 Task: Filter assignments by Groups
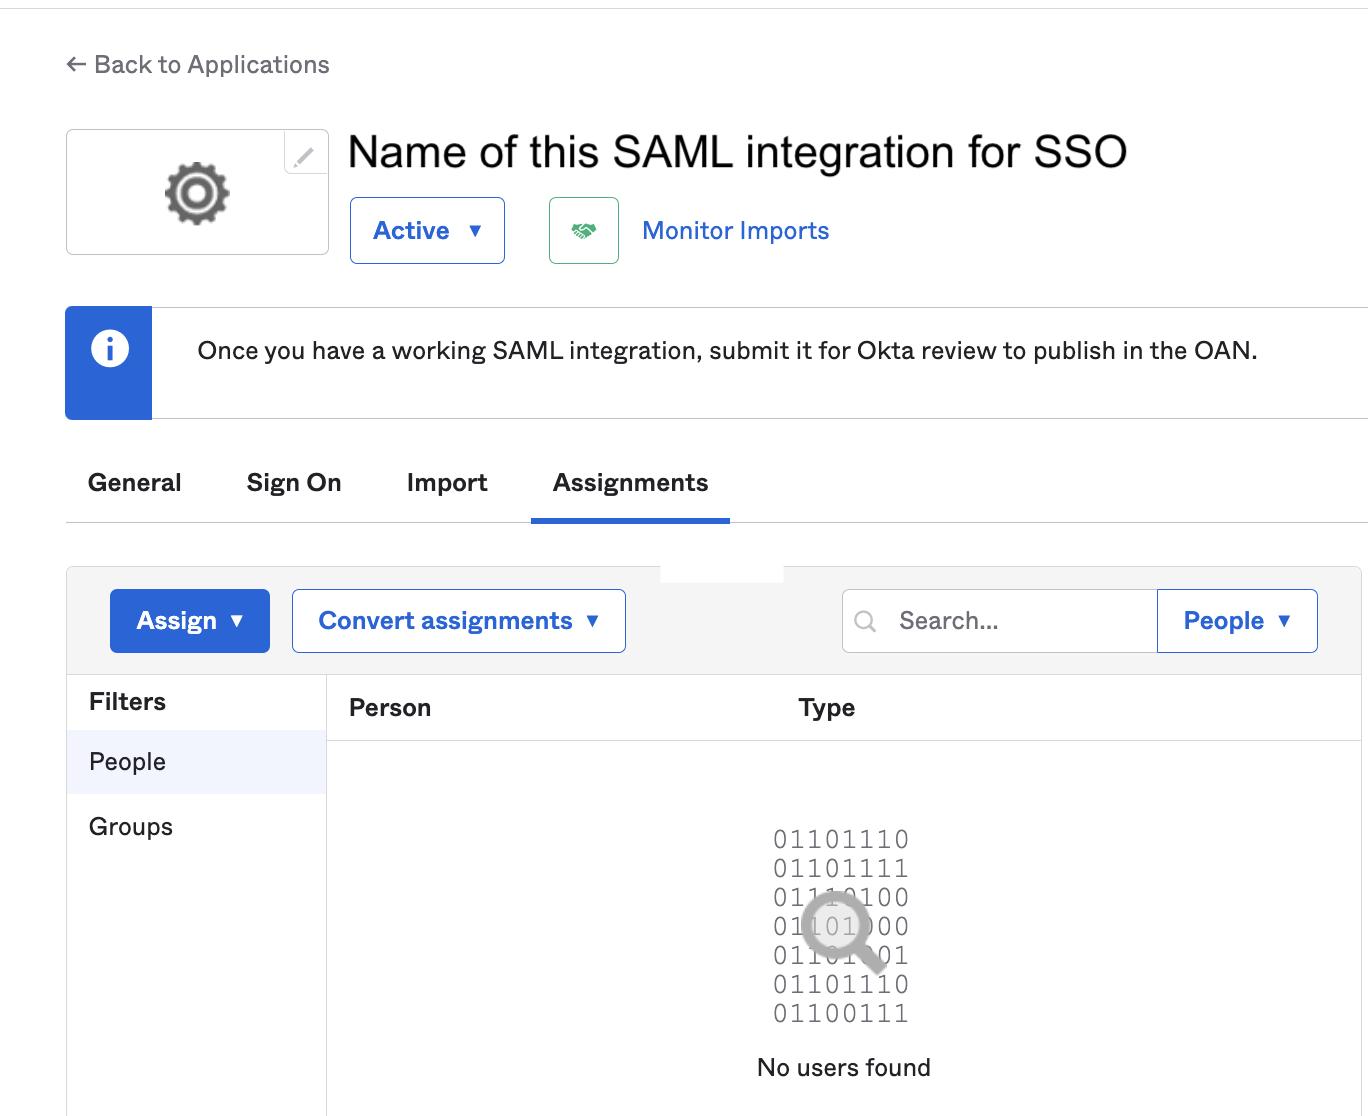[131, 827]
